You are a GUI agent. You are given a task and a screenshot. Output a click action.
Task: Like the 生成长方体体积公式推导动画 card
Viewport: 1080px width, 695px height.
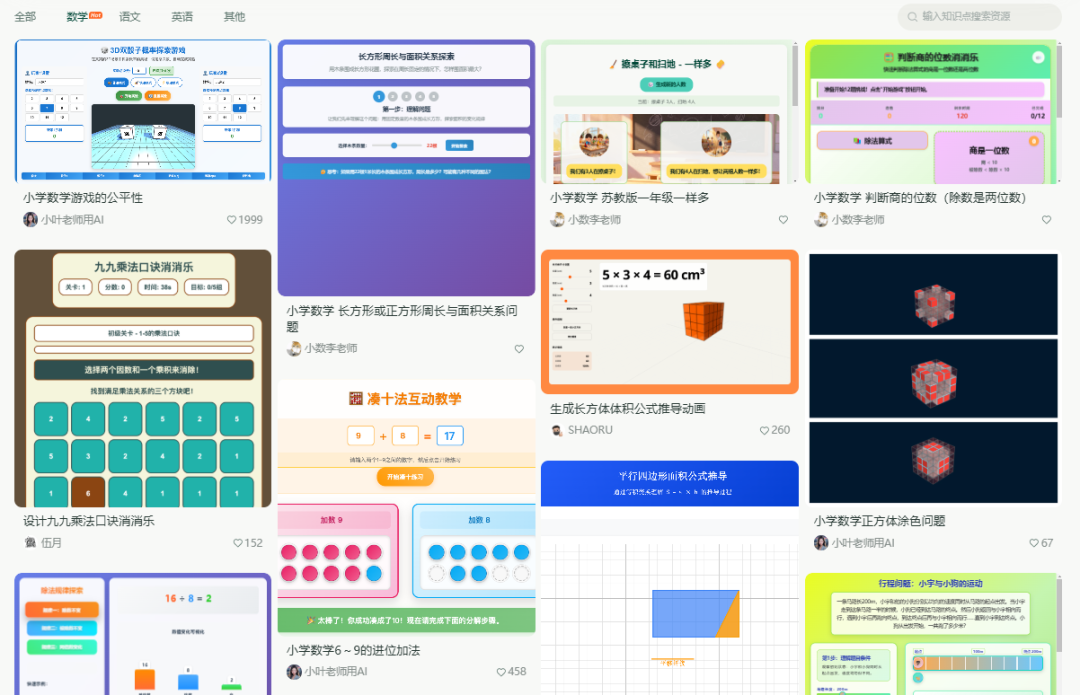765,431
